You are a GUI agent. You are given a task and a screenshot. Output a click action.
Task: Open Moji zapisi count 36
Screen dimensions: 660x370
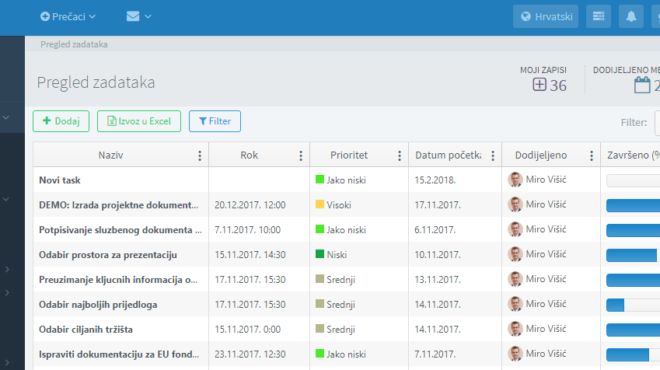(x=550, y=85)
